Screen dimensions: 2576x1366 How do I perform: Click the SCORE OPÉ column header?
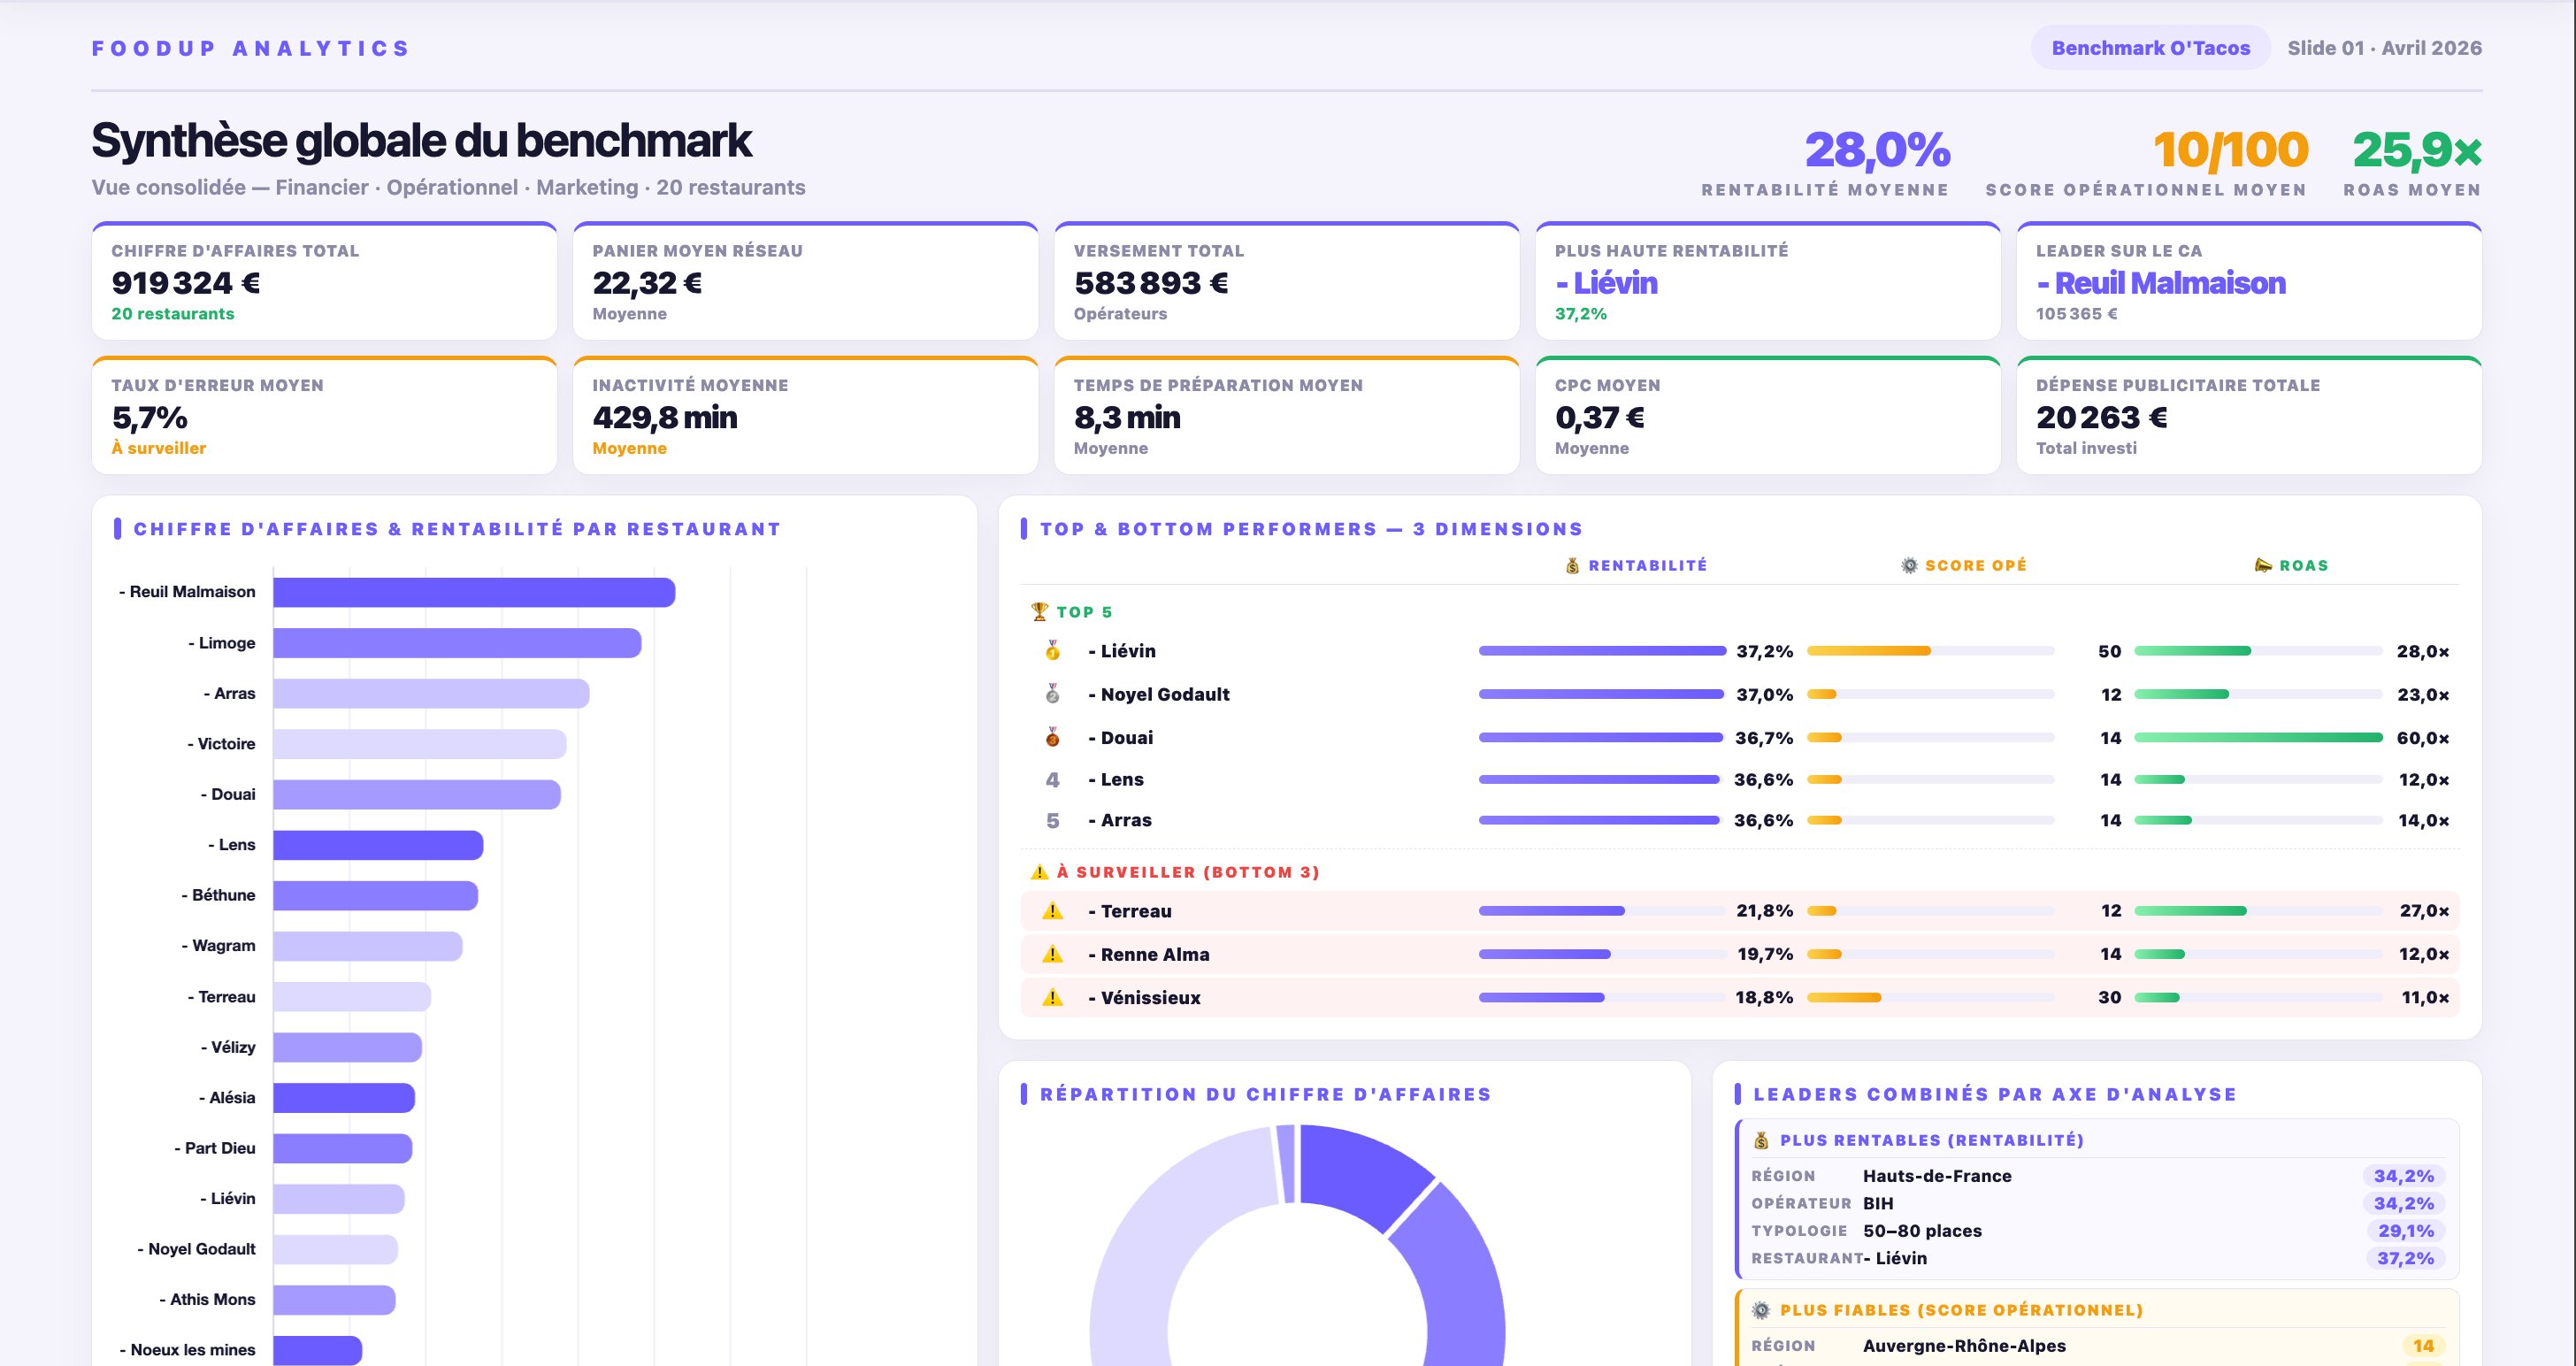click(x=1963, y=566)
